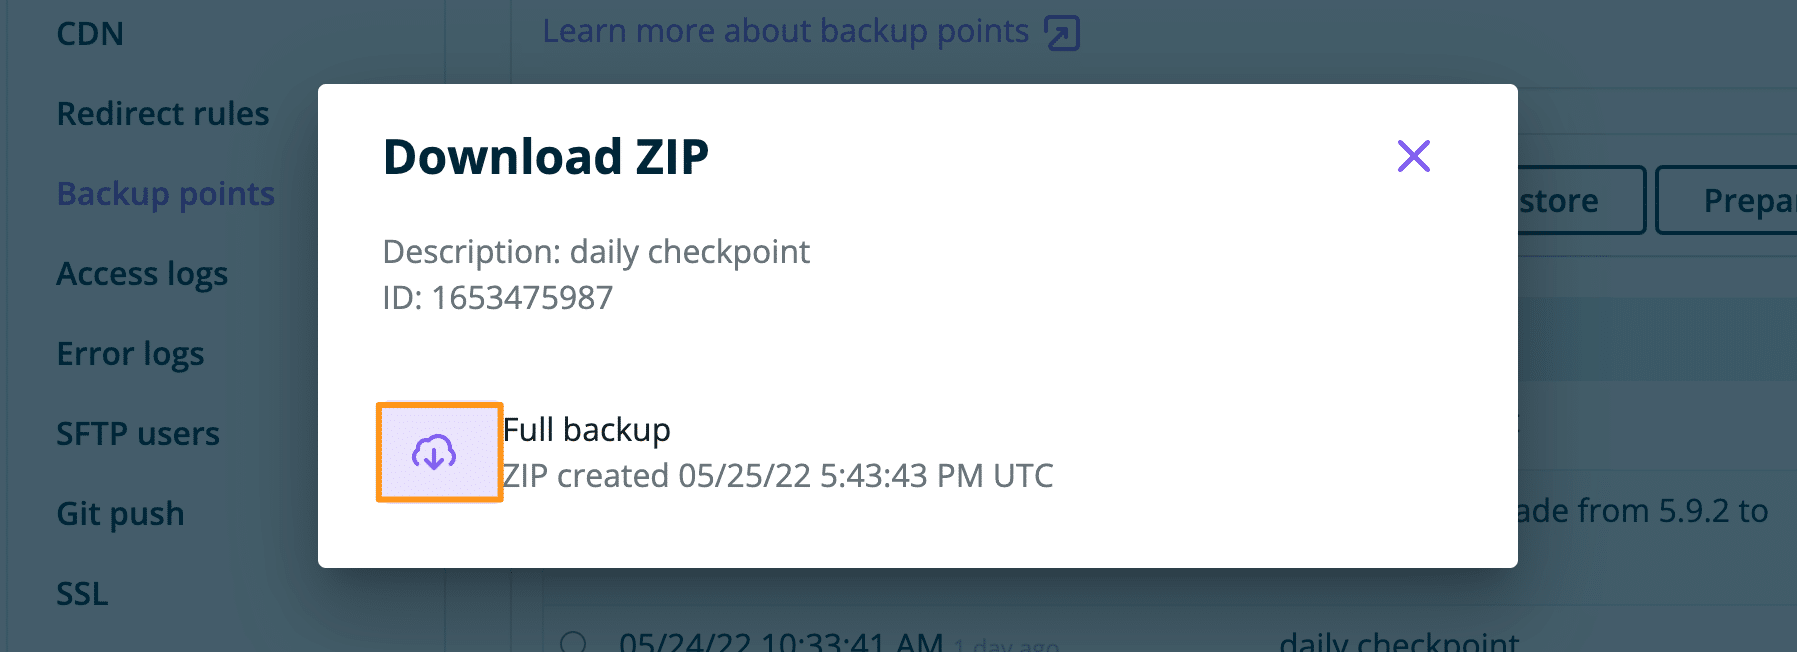Click the external link icon beside Learn more
This screenshot has width=1797, height=652.
pyautogui.click(x=1062, y=33)
